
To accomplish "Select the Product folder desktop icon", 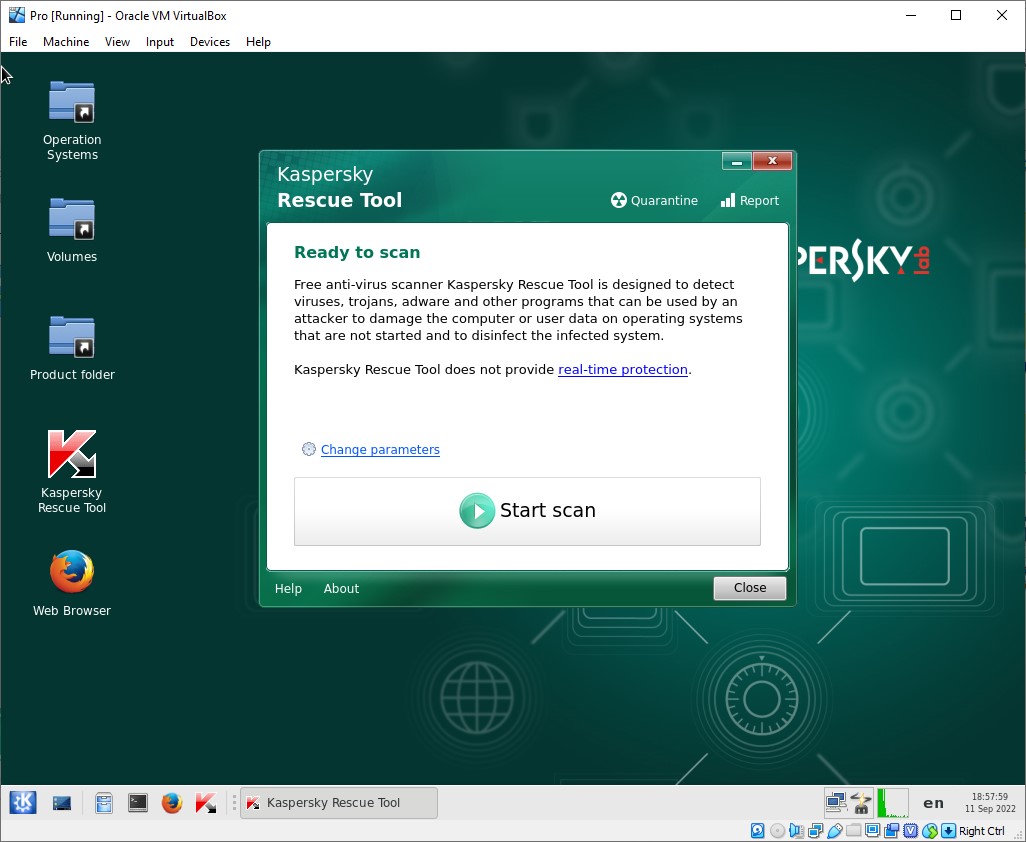I will click(x=72, y=347).
